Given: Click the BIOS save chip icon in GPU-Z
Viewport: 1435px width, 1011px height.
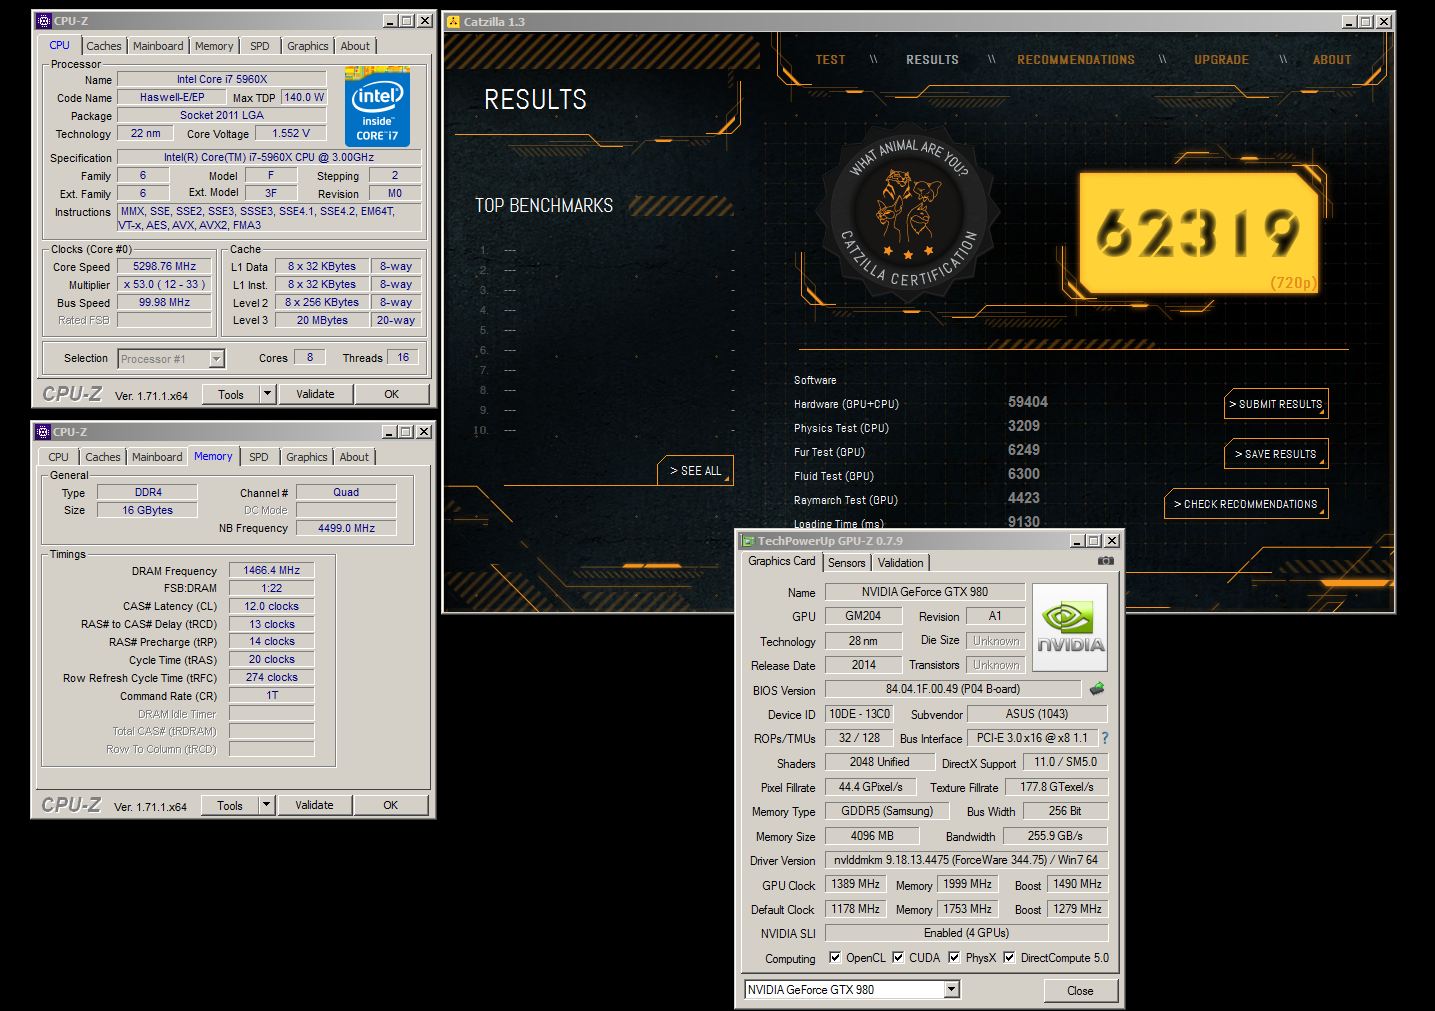Looking at the screenshot, I should tap(1097, 689).
